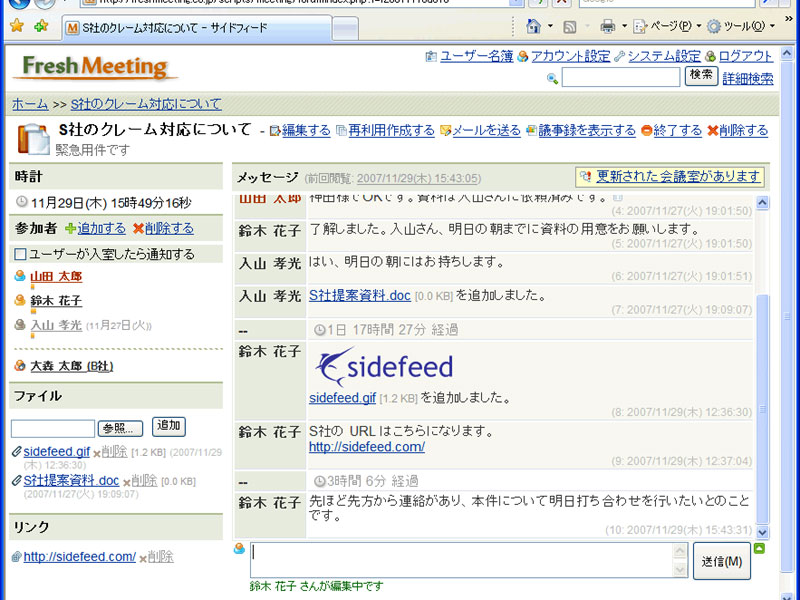Click message list scrollbar down arrow
This screenshot has width=800, height=600.
click(762, 532)
